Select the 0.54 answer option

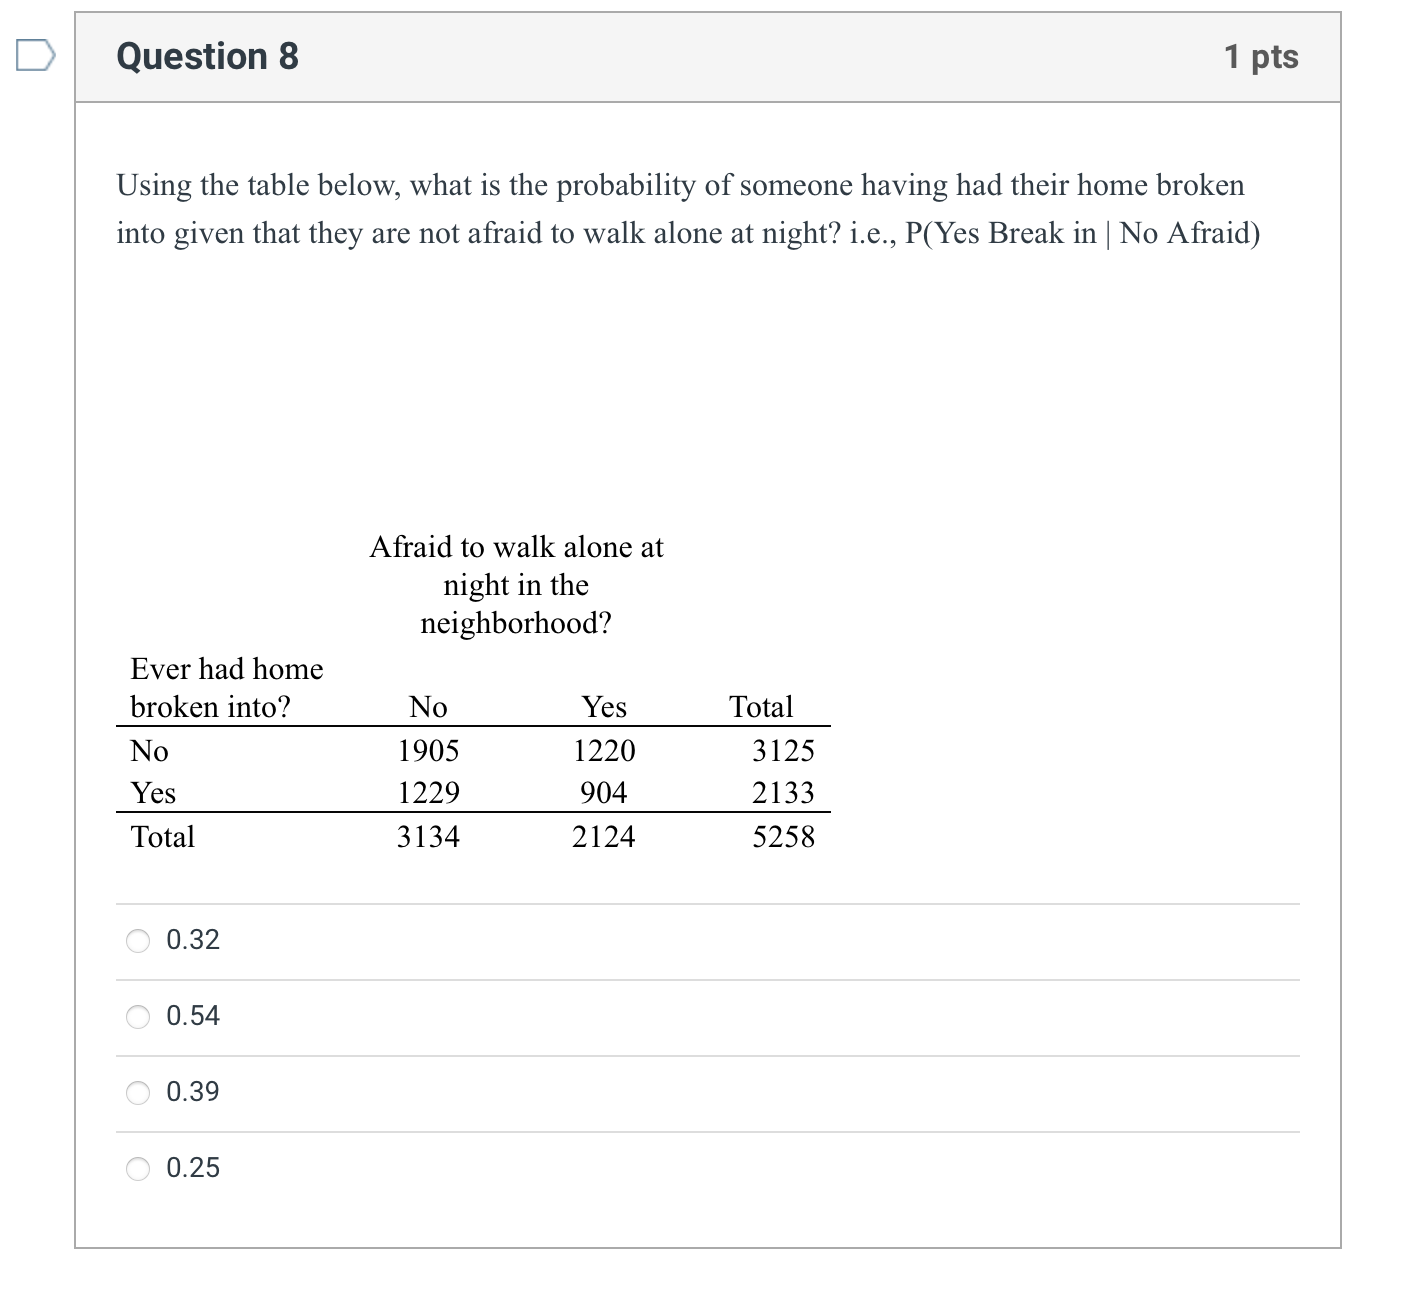point(138,1016)
